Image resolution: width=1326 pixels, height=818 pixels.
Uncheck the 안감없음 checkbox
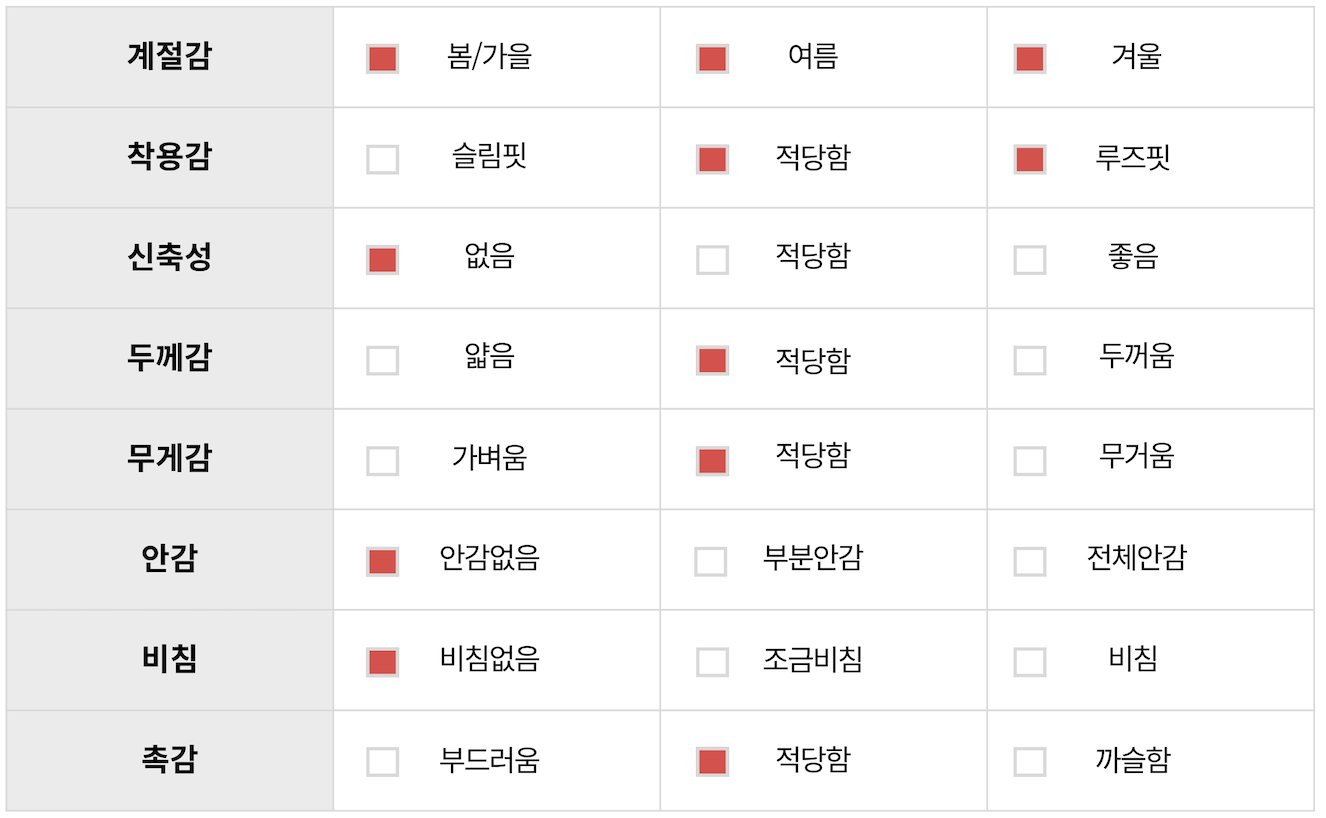[382, 561]
